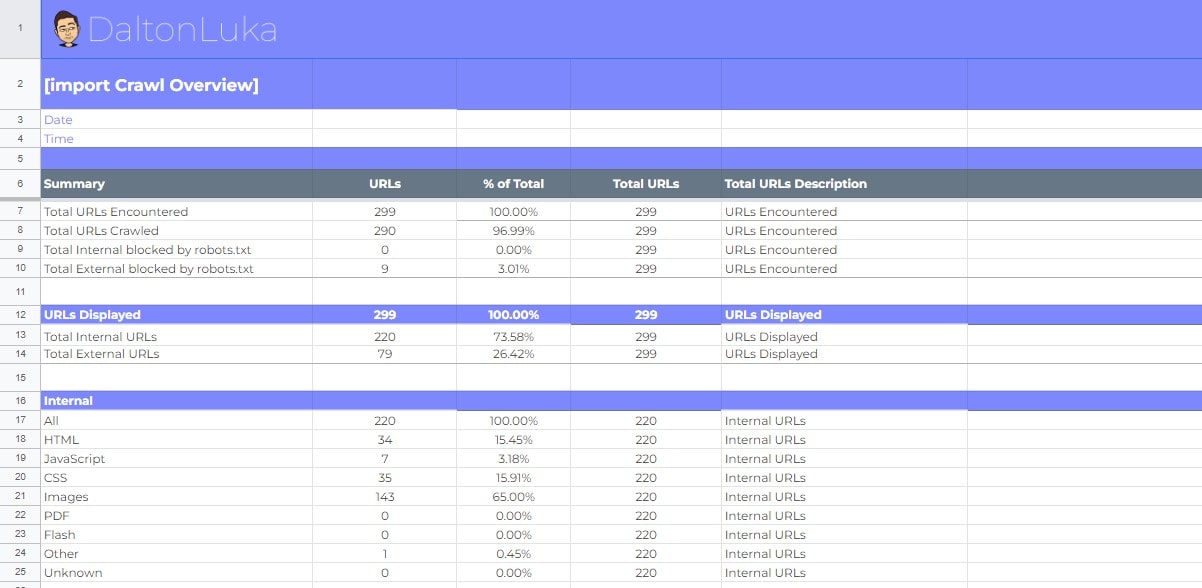Click the Total URLs header cell
The width and height of the screenshot is (1202, 588).
click(645, 184)
